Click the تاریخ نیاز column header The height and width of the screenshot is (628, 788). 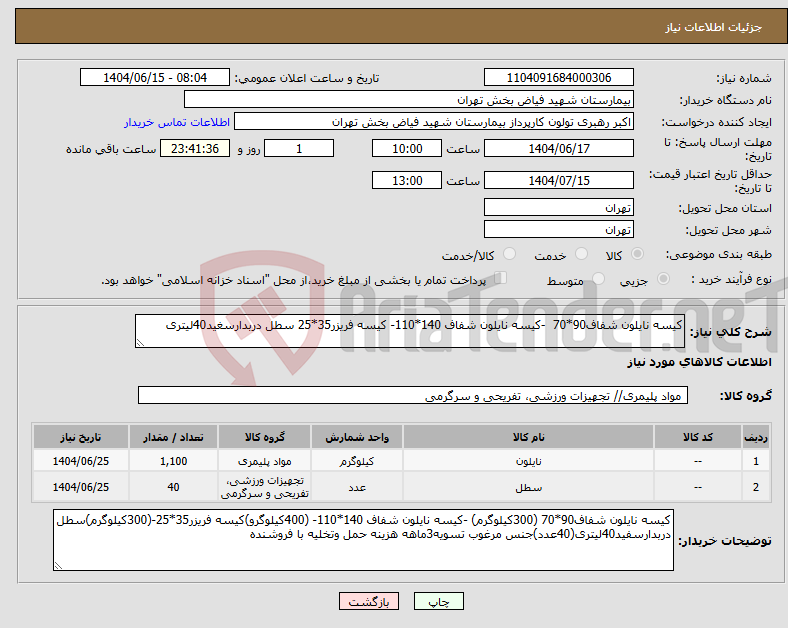coord(80,437)
